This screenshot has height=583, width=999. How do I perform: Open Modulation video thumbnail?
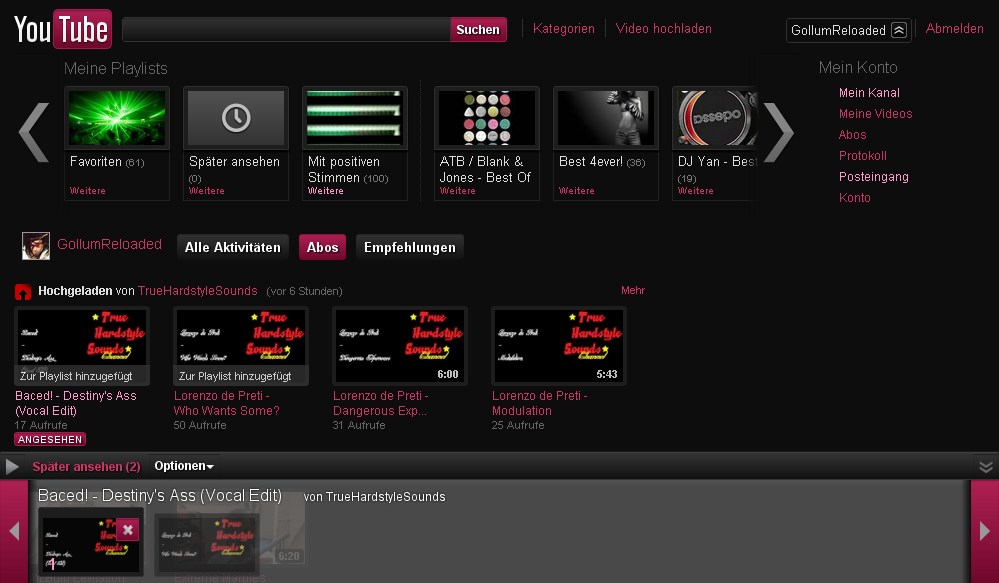(559, 346)
